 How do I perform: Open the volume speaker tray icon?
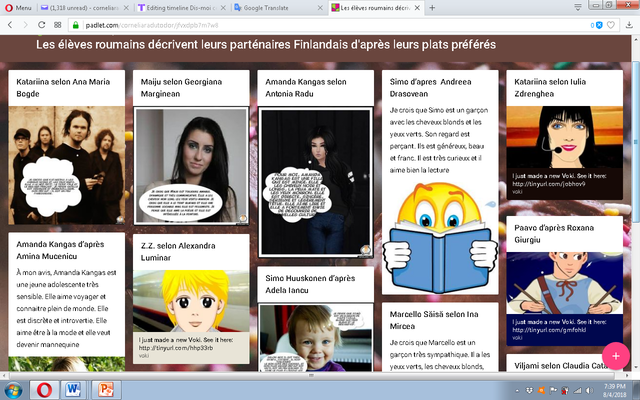pos(589,390)
